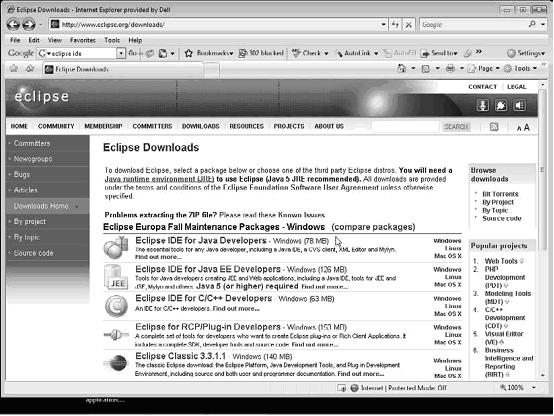This screenshot has height=416, width=554.
Task: Expand the Home icon dropdown arrow
Action: click(x=413, y=68)
